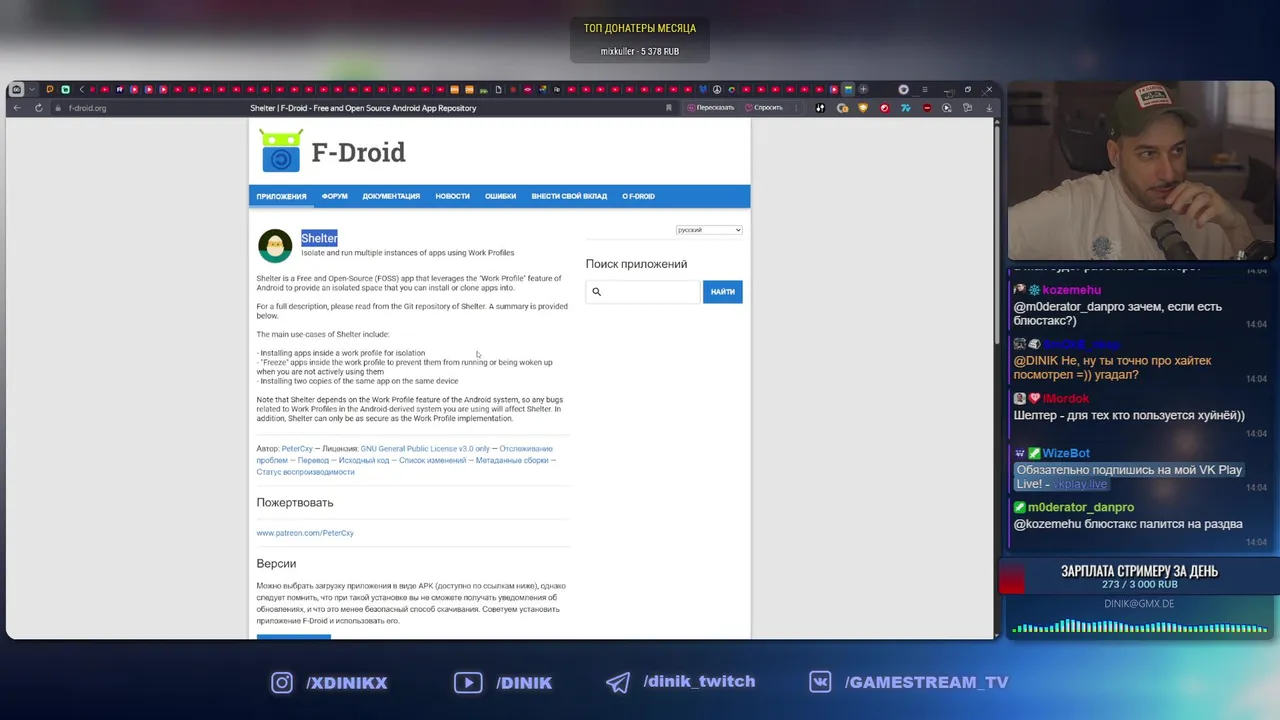1280x720 pixels.
Task: Open the Метаданные сборки link
Action: pyautogui.click(x=512, y=460)
